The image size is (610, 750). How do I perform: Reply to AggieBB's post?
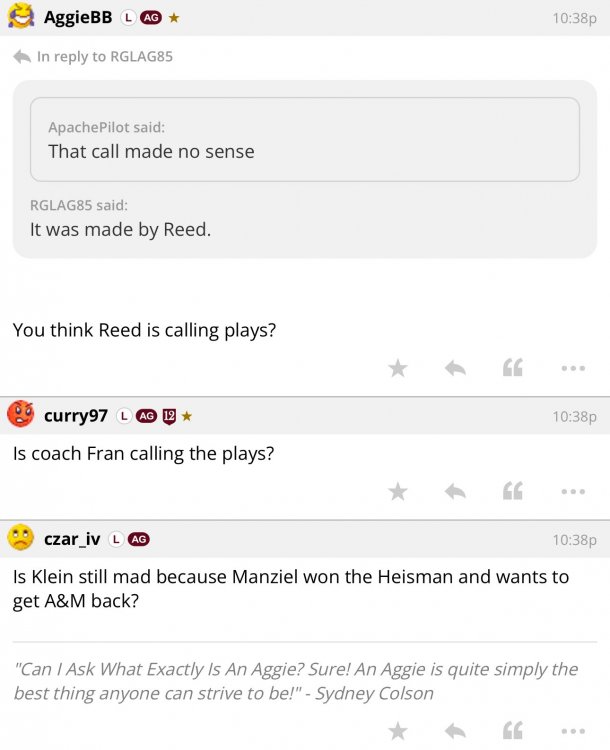click(455, 368)
